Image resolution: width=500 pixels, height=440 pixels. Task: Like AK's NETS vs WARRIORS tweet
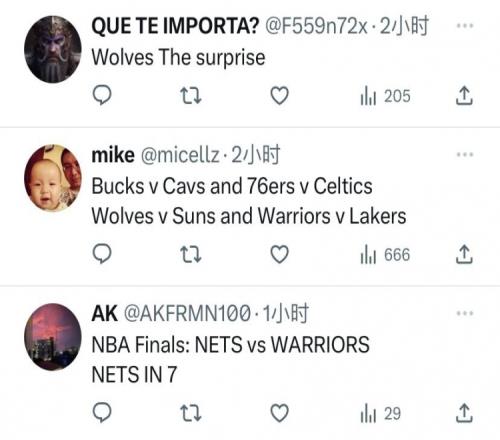[x=279, y=414]
